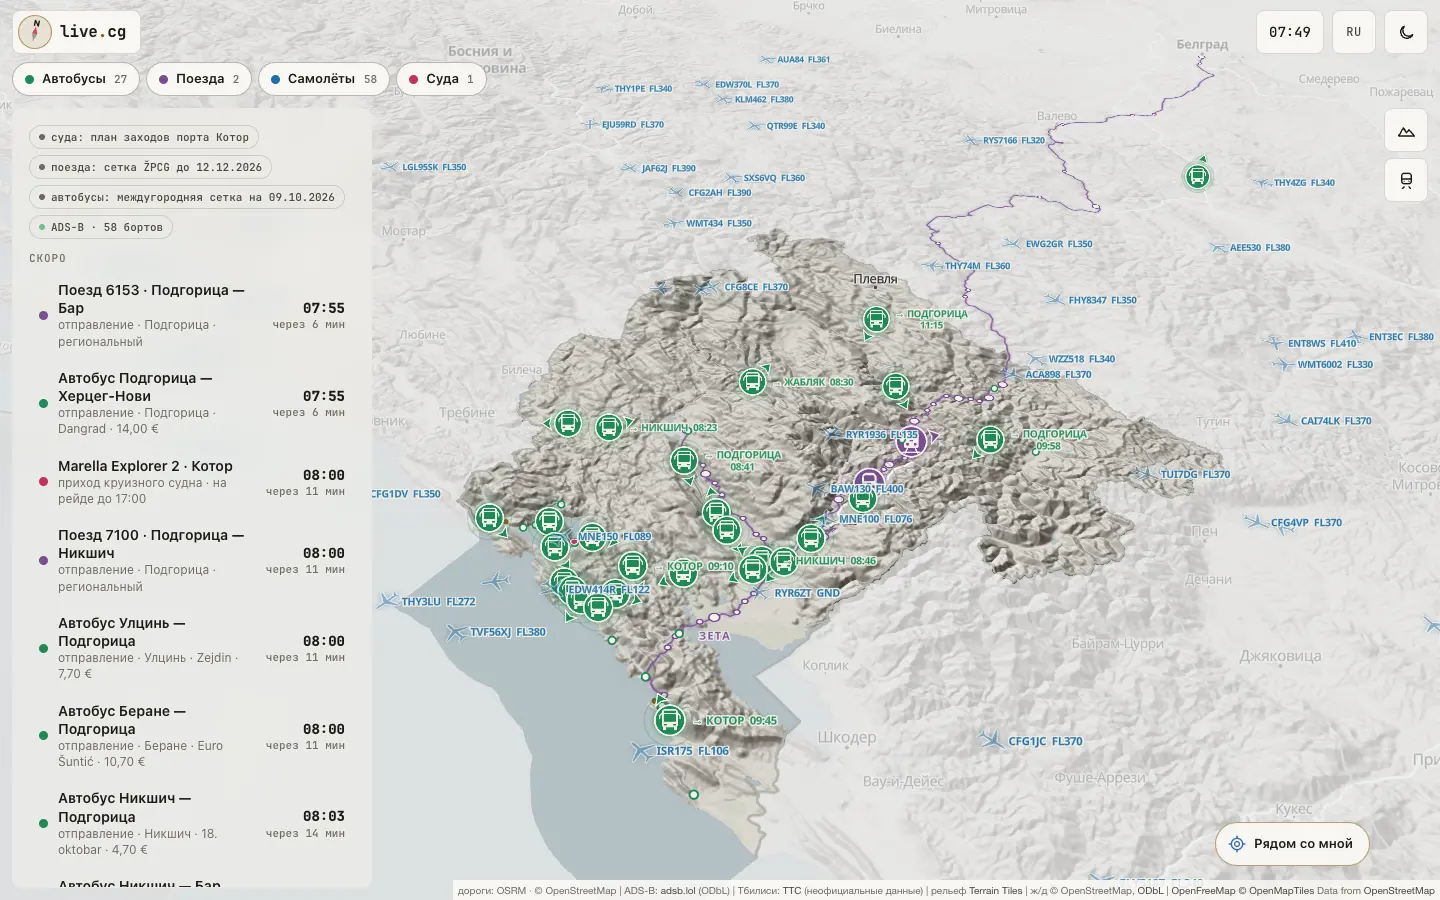The image size is (1440, 900).
Task: Open the Автобус Улцинь — Подгорица entry
Action: [192, 649]
